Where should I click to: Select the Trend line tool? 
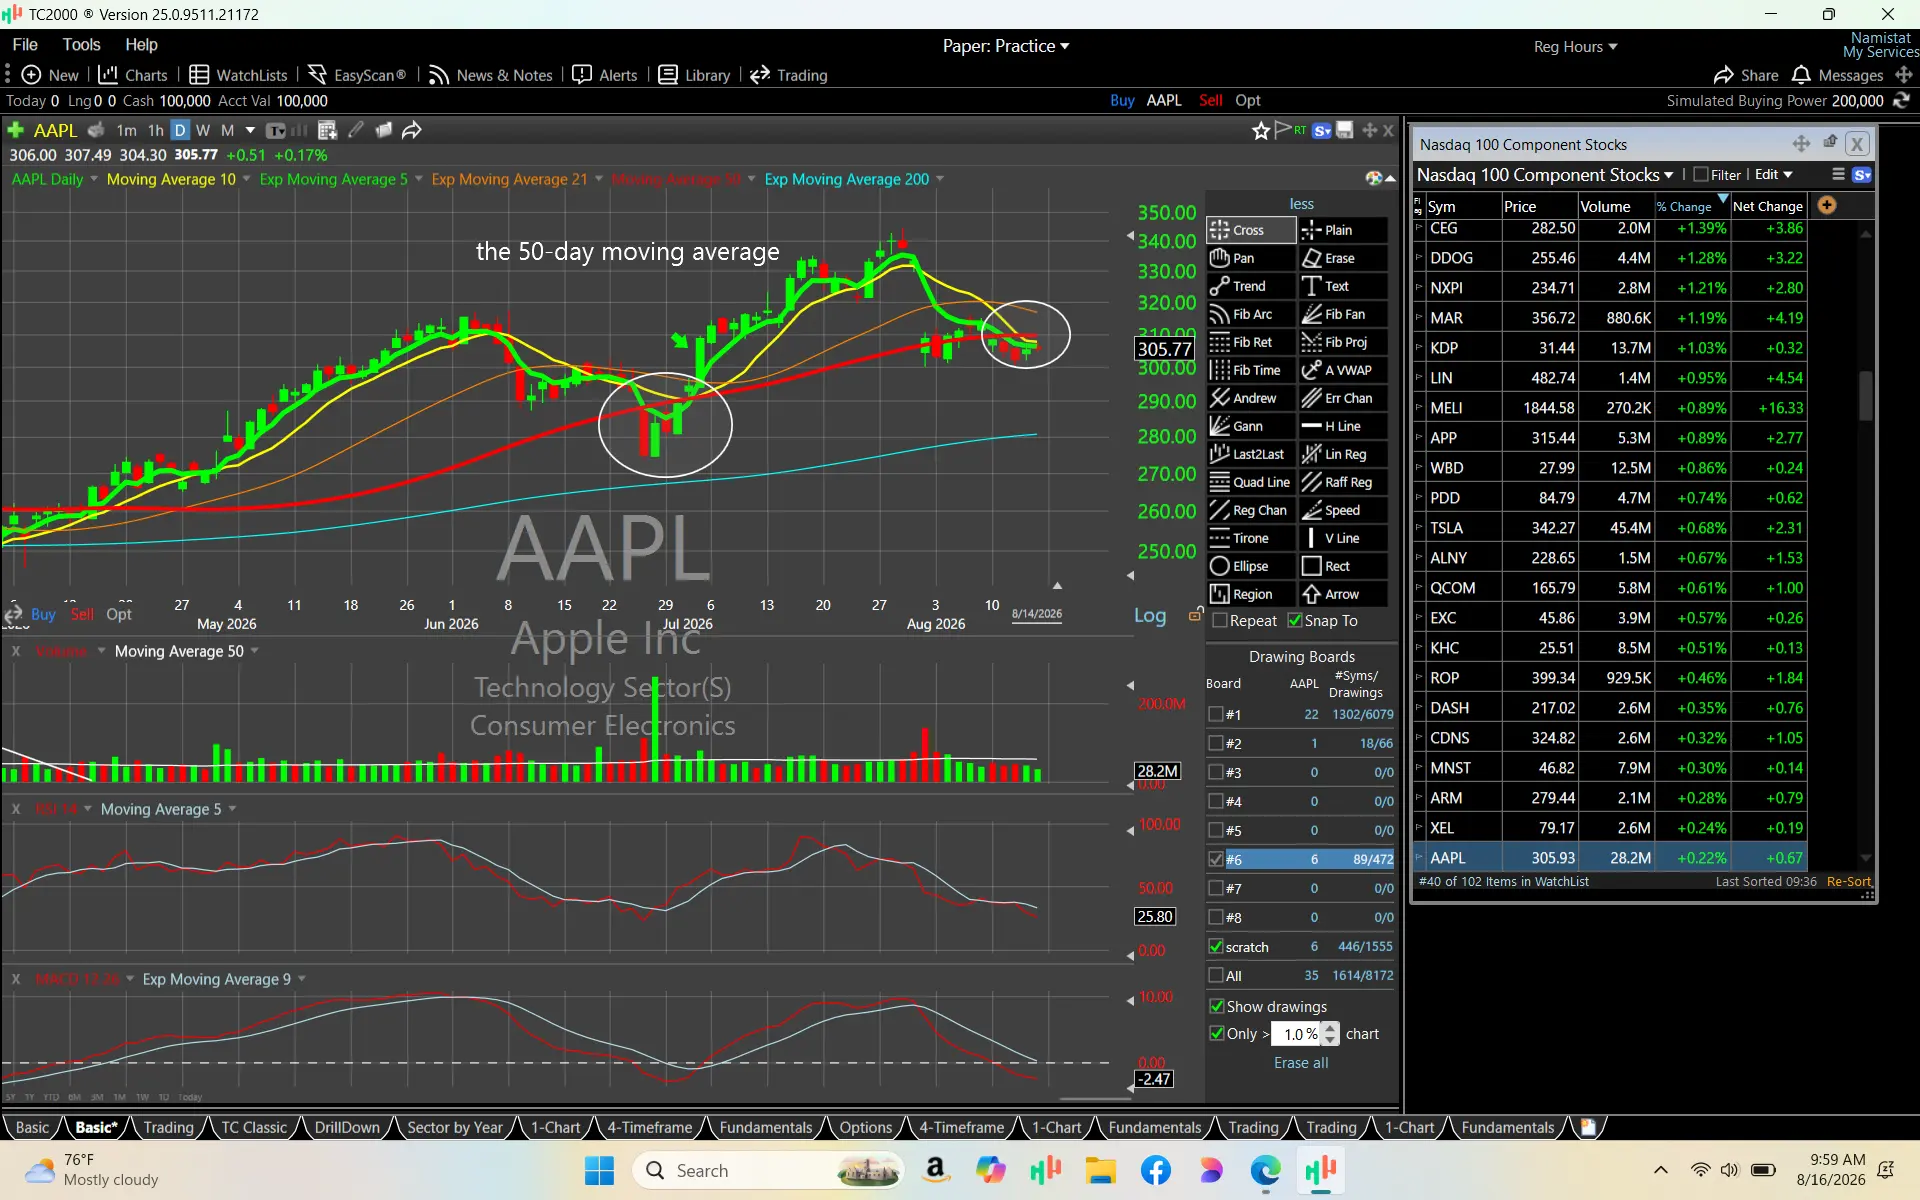1251,286
